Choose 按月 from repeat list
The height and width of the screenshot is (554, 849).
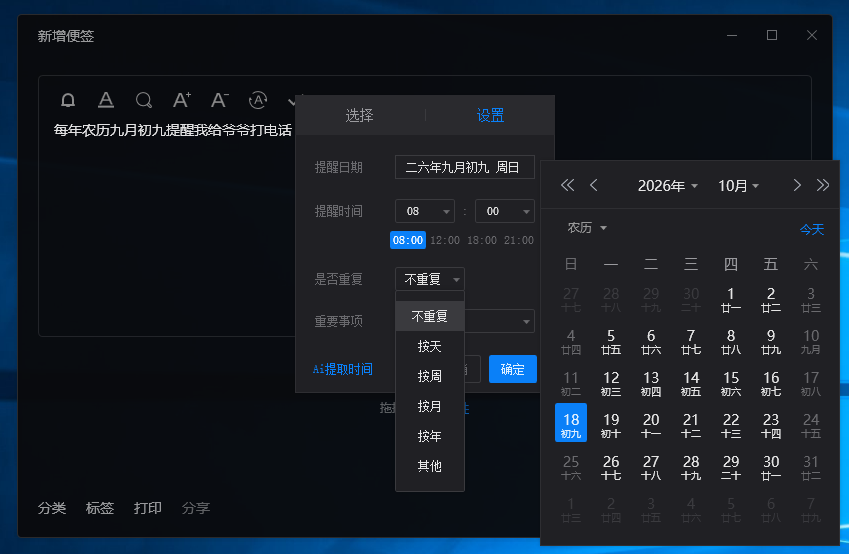pyautogui.click(x=430, y=406)
